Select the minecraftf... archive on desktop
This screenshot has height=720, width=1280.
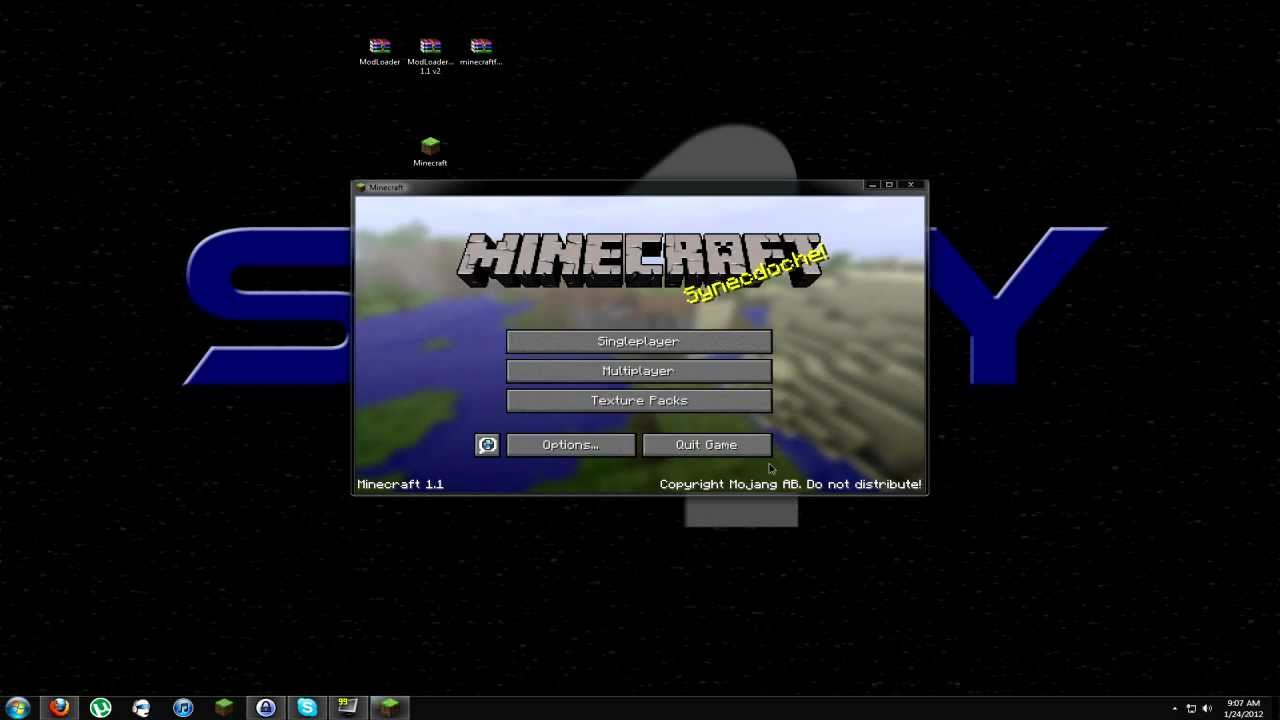point(481,52)
